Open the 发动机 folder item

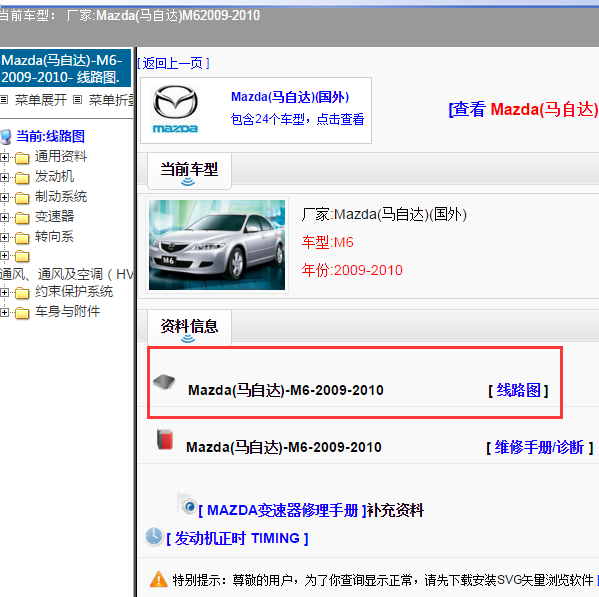point(54,176)
